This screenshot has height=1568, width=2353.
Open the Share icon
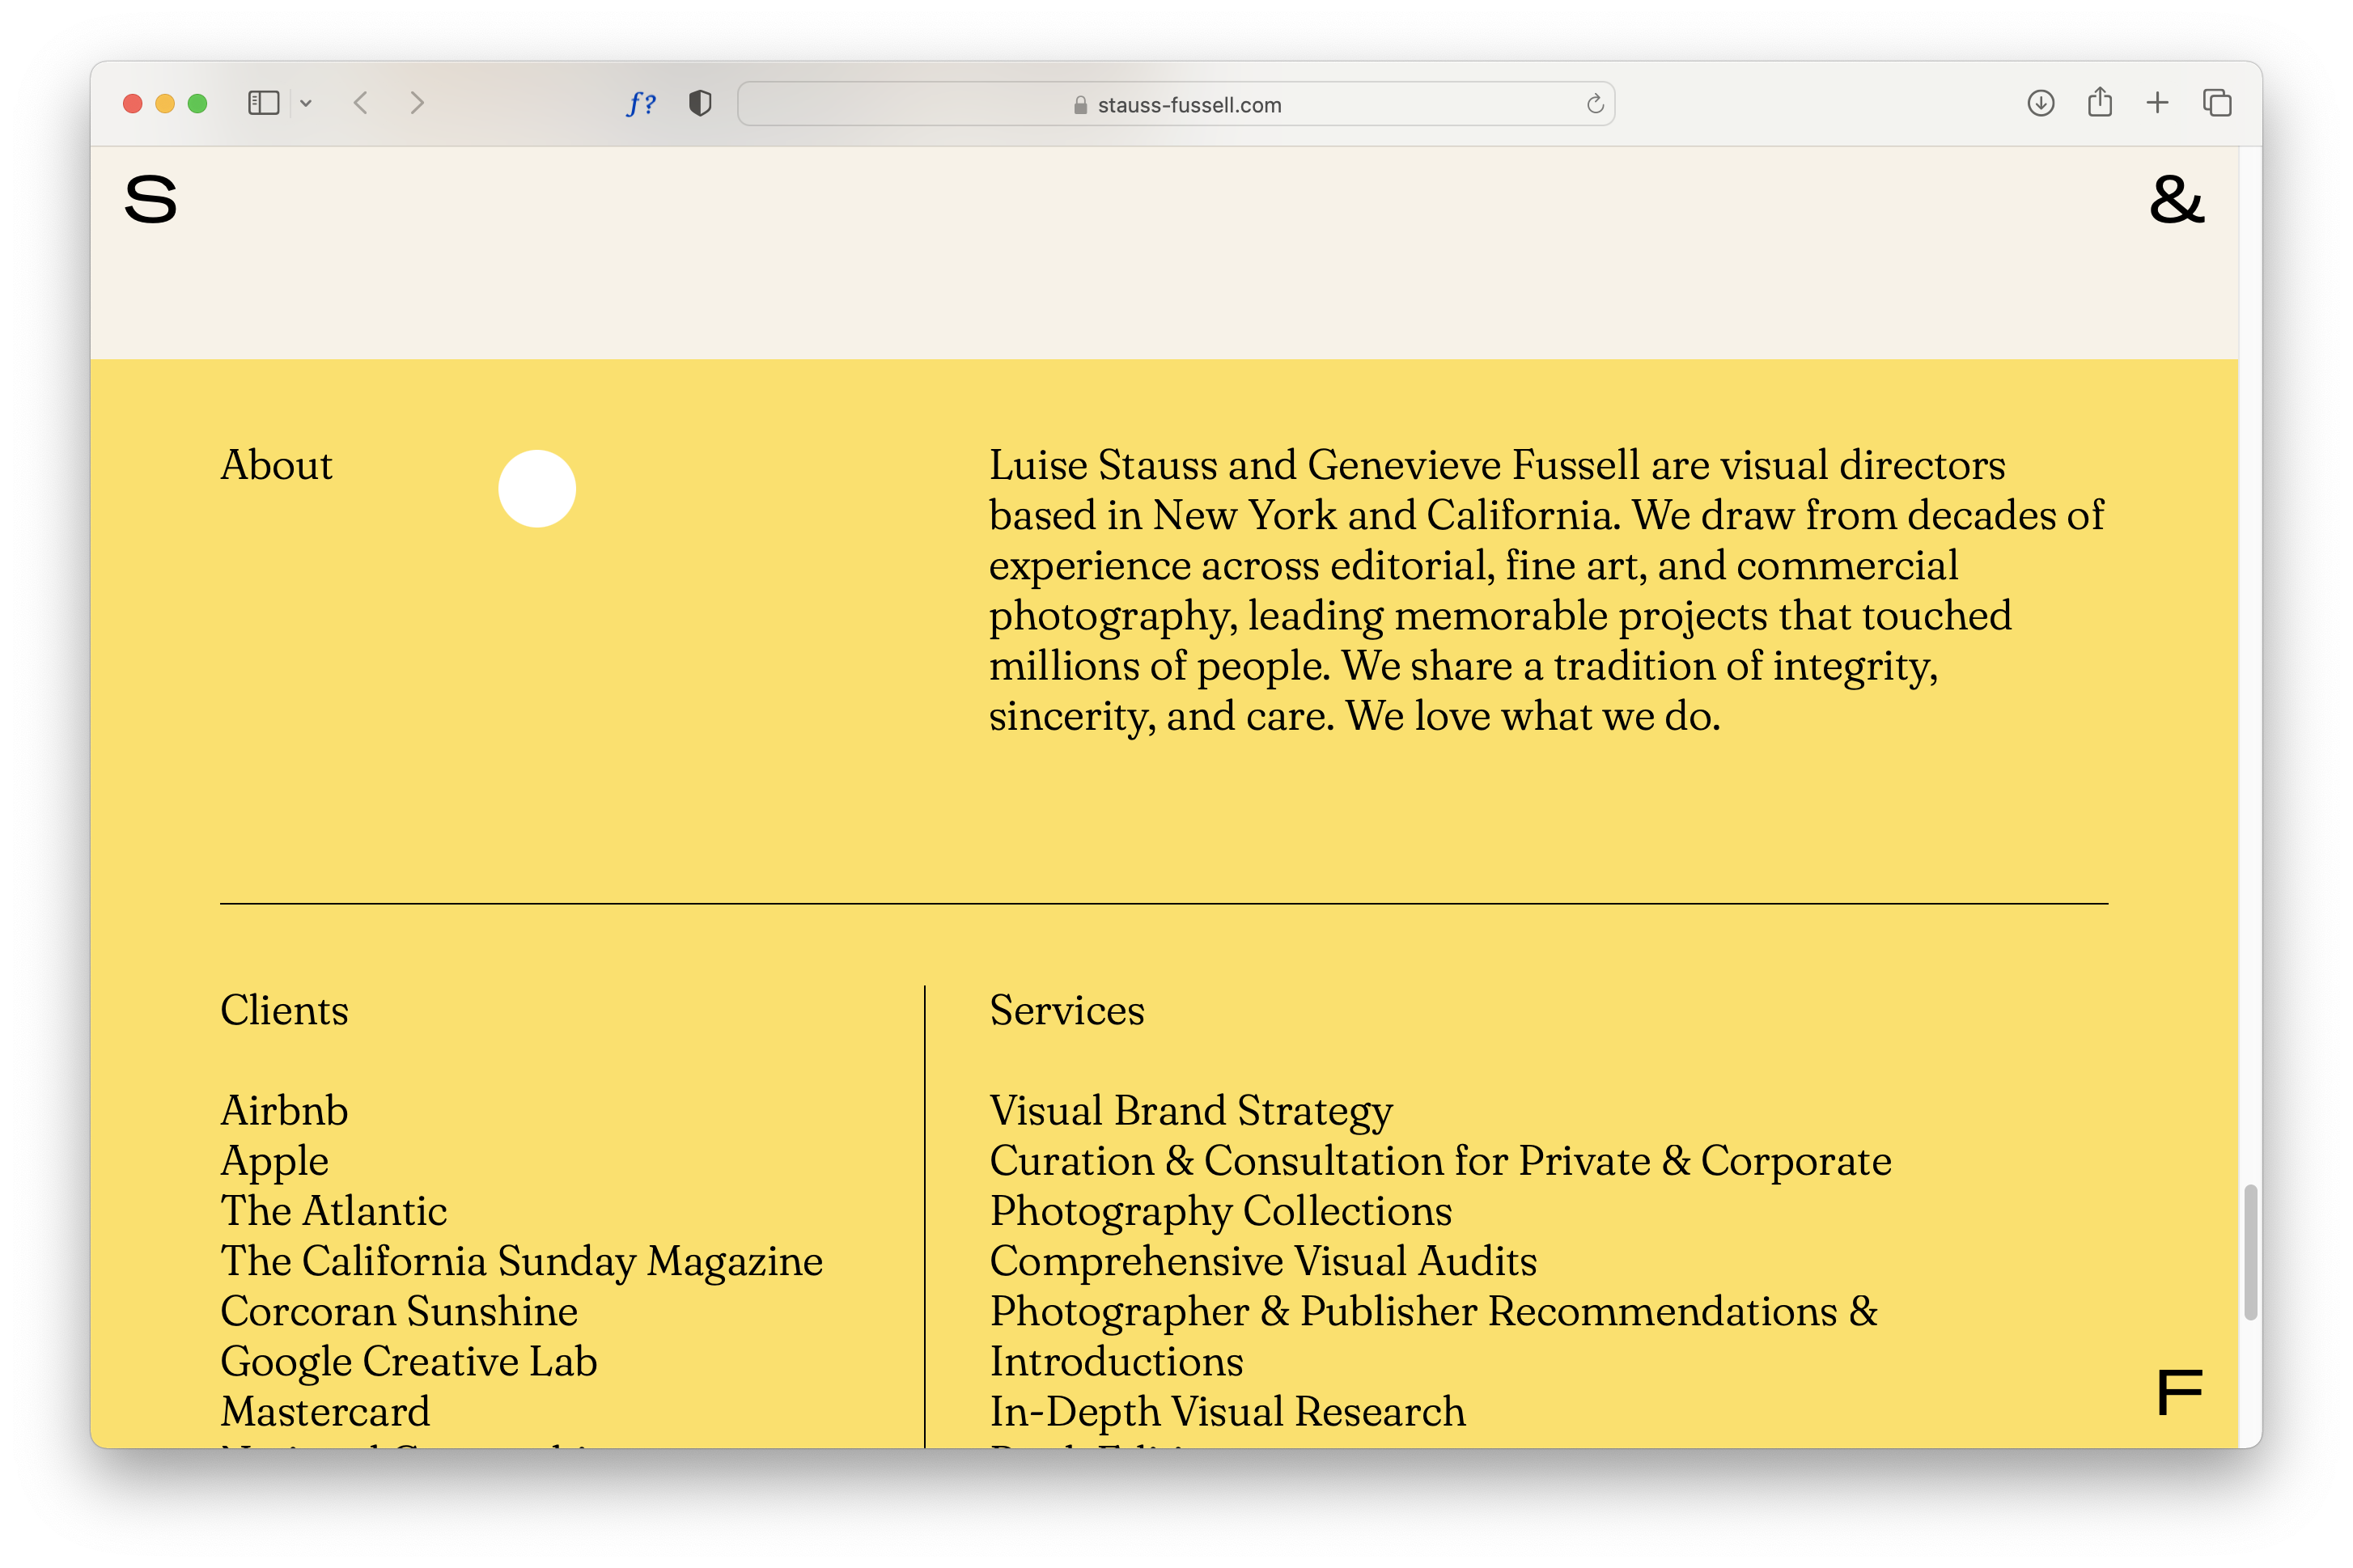[x=2099, y=102]
